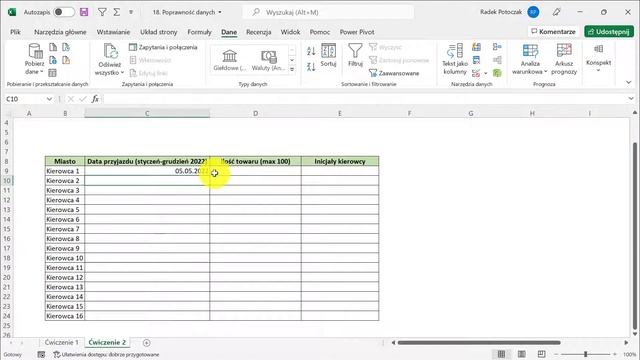The image size is (640, 360).
Task: Adjust the zoom slider handle
Action: coord(585,354)
